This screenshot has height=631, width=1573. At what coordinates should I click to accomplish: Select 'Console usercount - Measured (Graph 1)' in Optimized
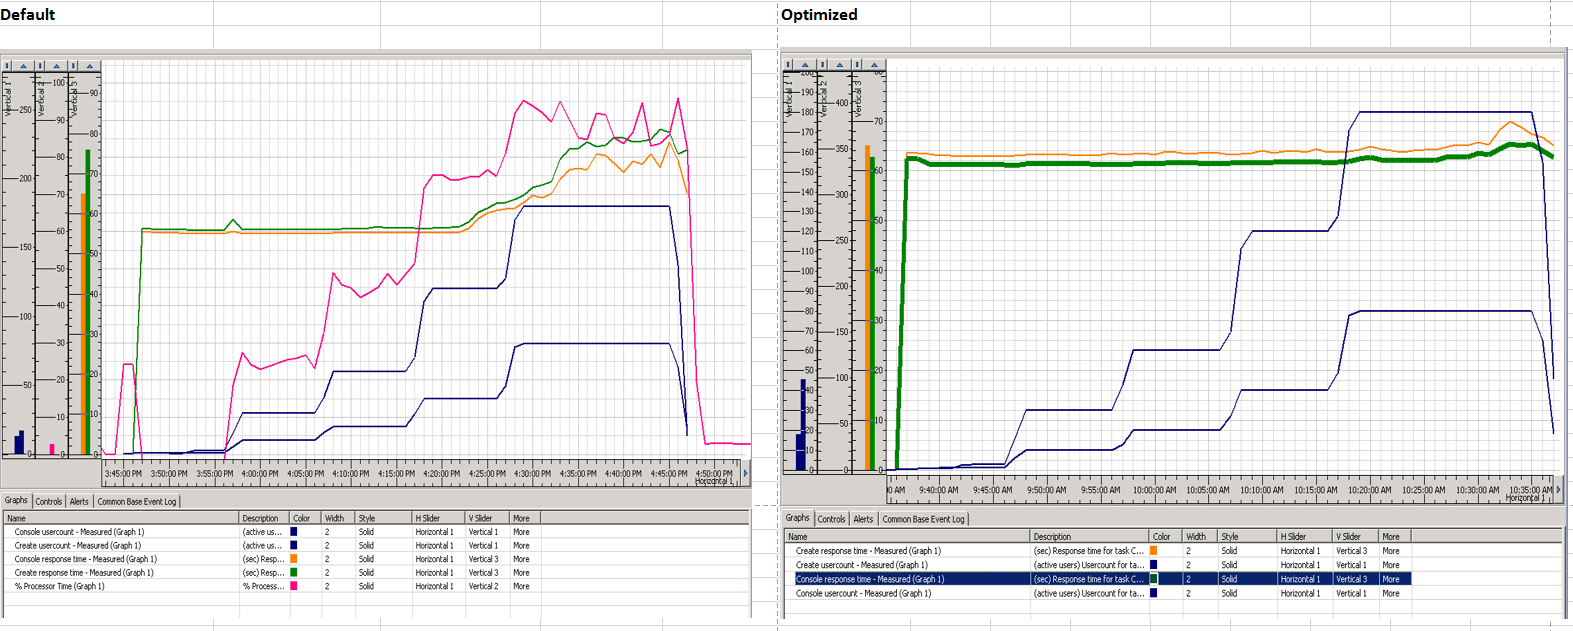click(863, 593)
